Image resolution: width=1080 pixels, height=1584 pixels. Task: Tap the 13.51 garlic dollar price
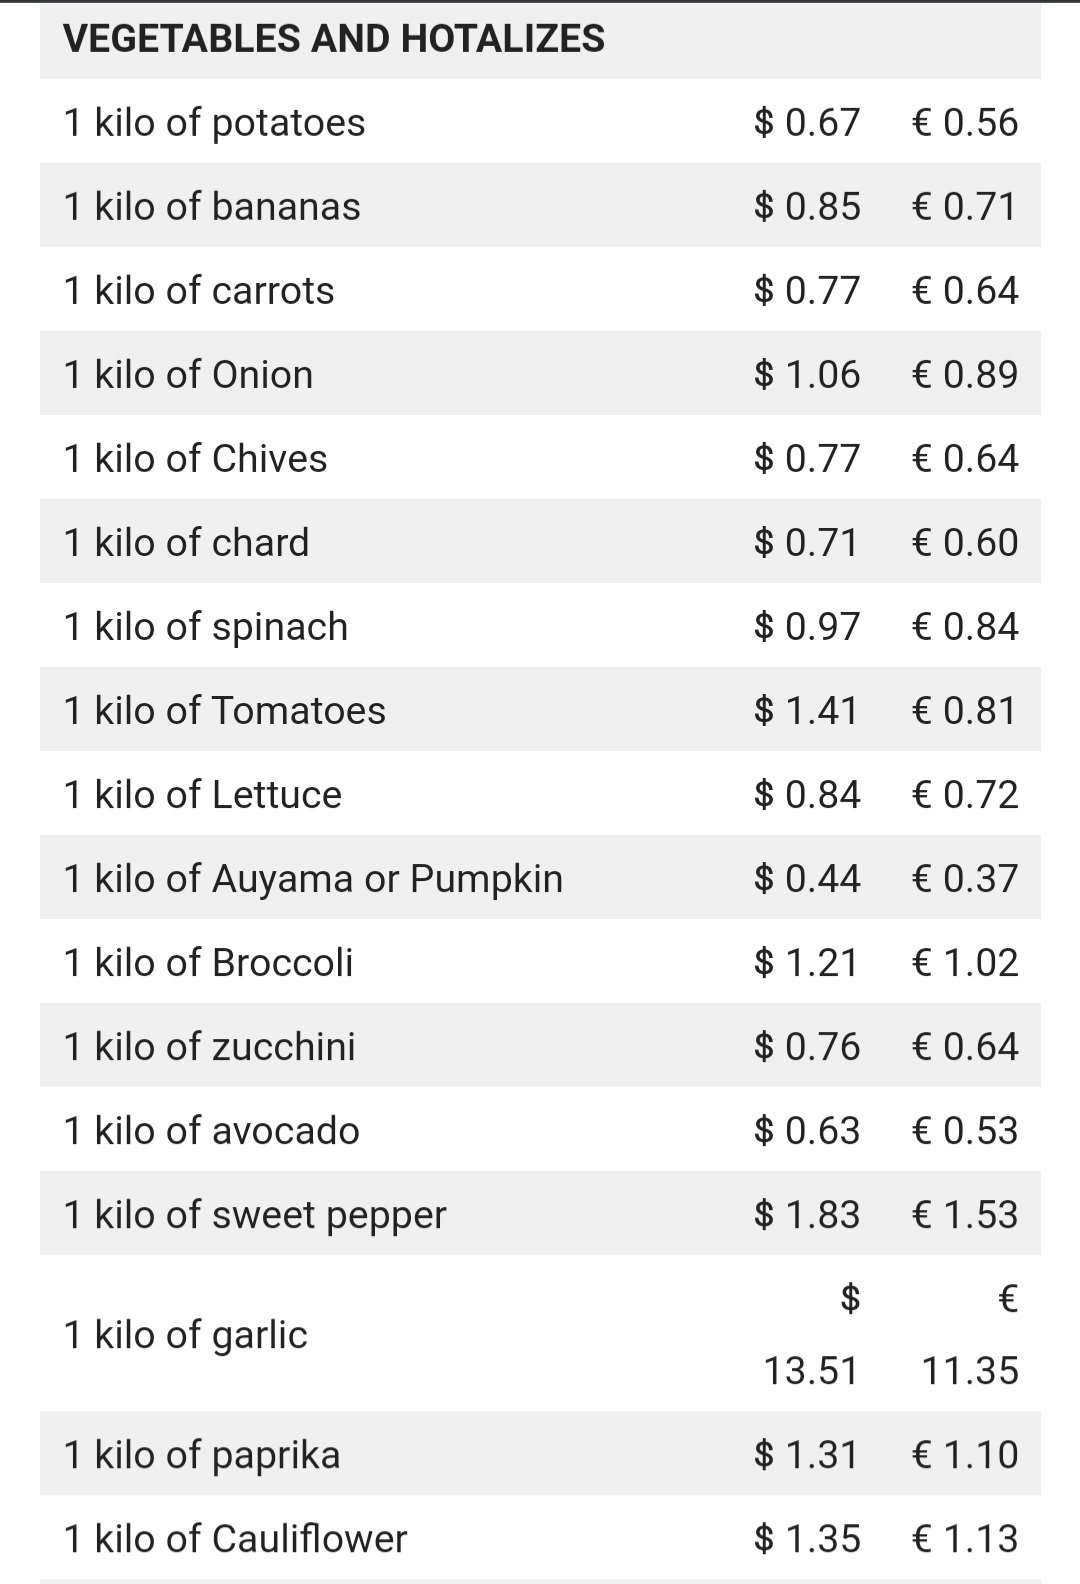point(811,1370)
